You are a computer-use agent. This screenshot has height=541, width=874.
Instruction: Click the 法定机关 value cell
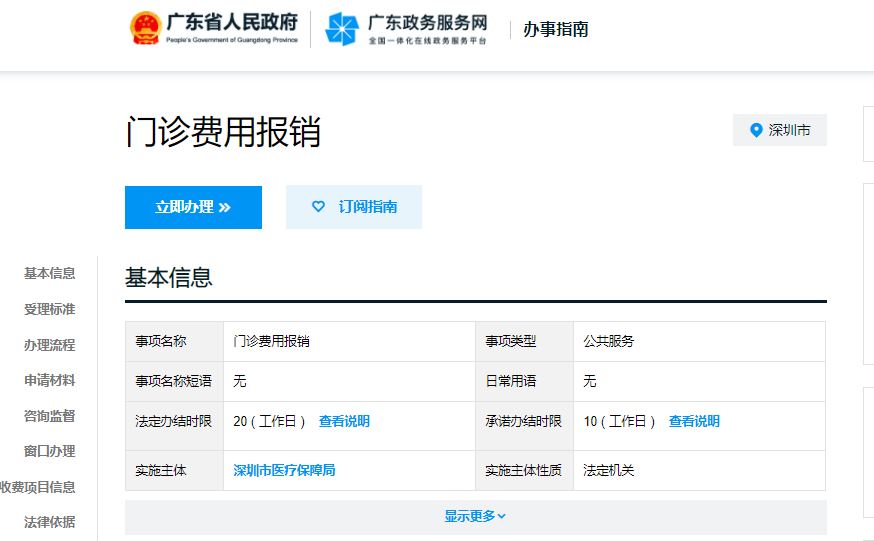pyautogui.click(x=700, y=470)
